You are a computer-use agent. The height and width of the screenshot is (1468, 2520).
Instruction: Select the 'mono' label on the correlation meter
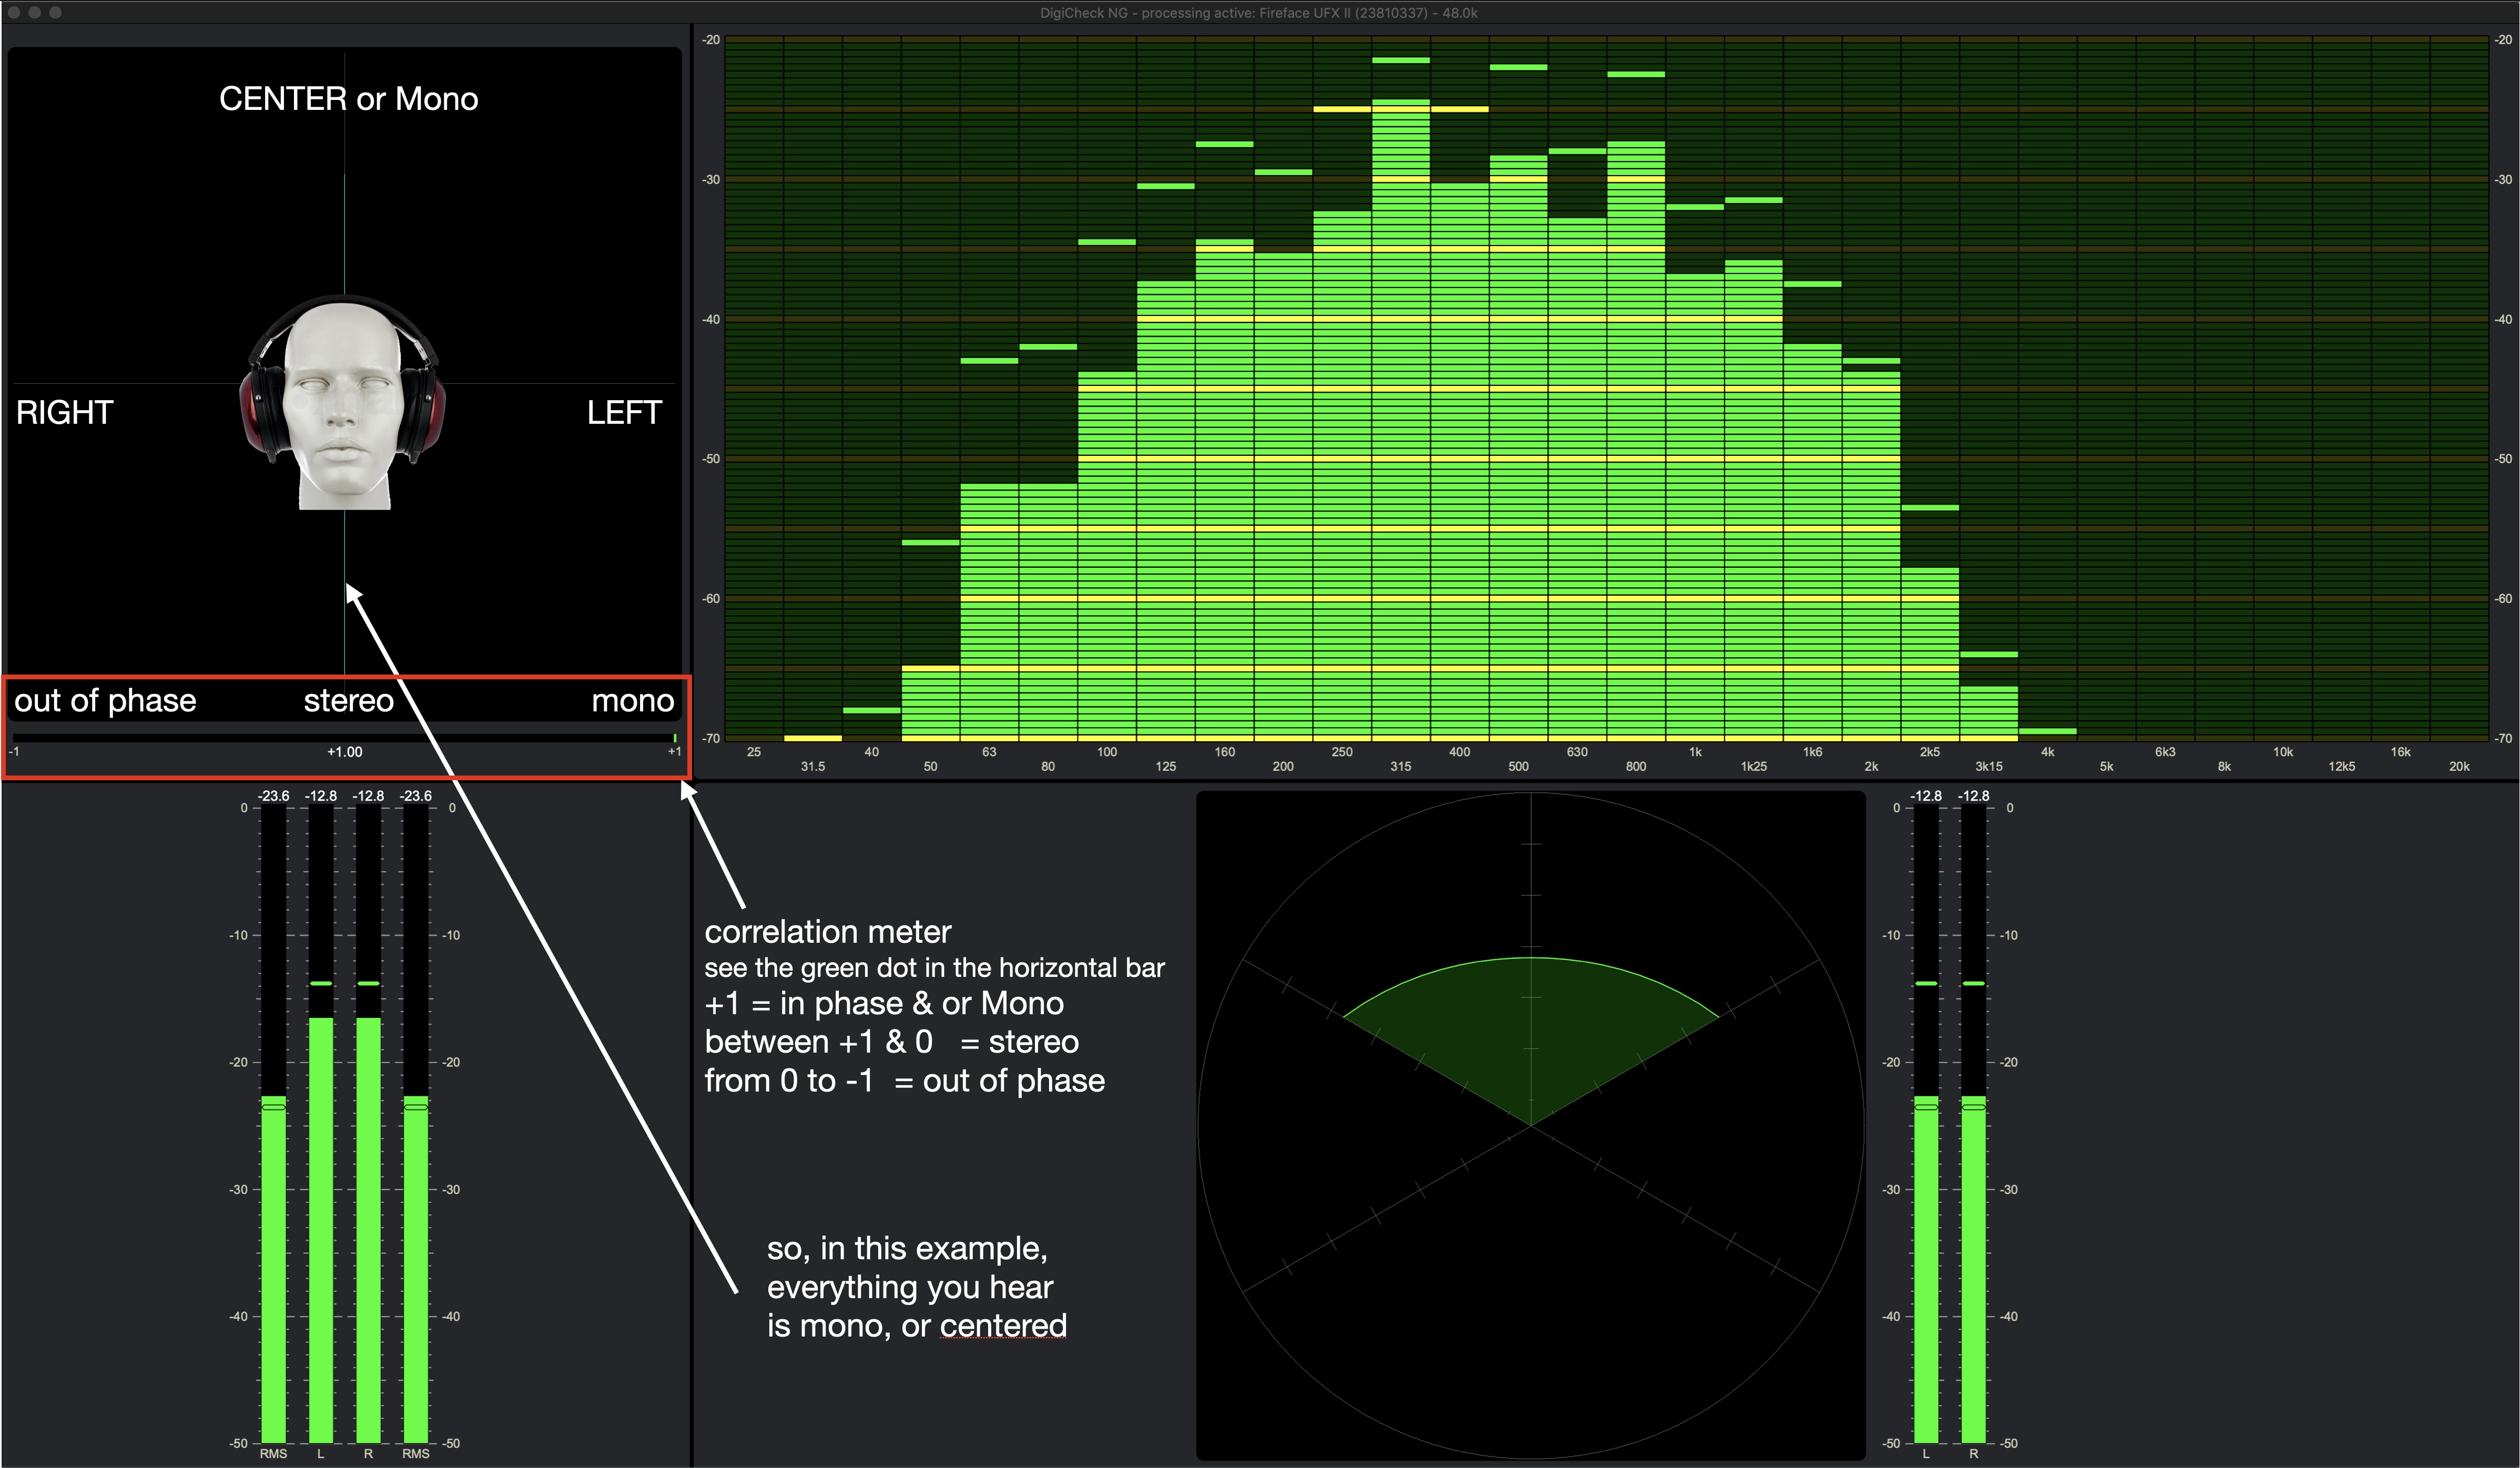coord(632,701)
